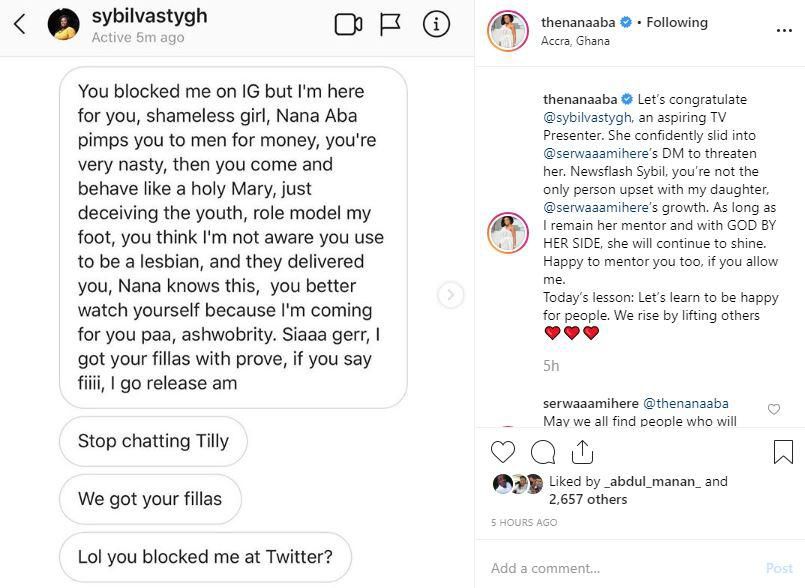805x588 pixels.
Task: Like the post with heart icon
Action: coord(504,452)
